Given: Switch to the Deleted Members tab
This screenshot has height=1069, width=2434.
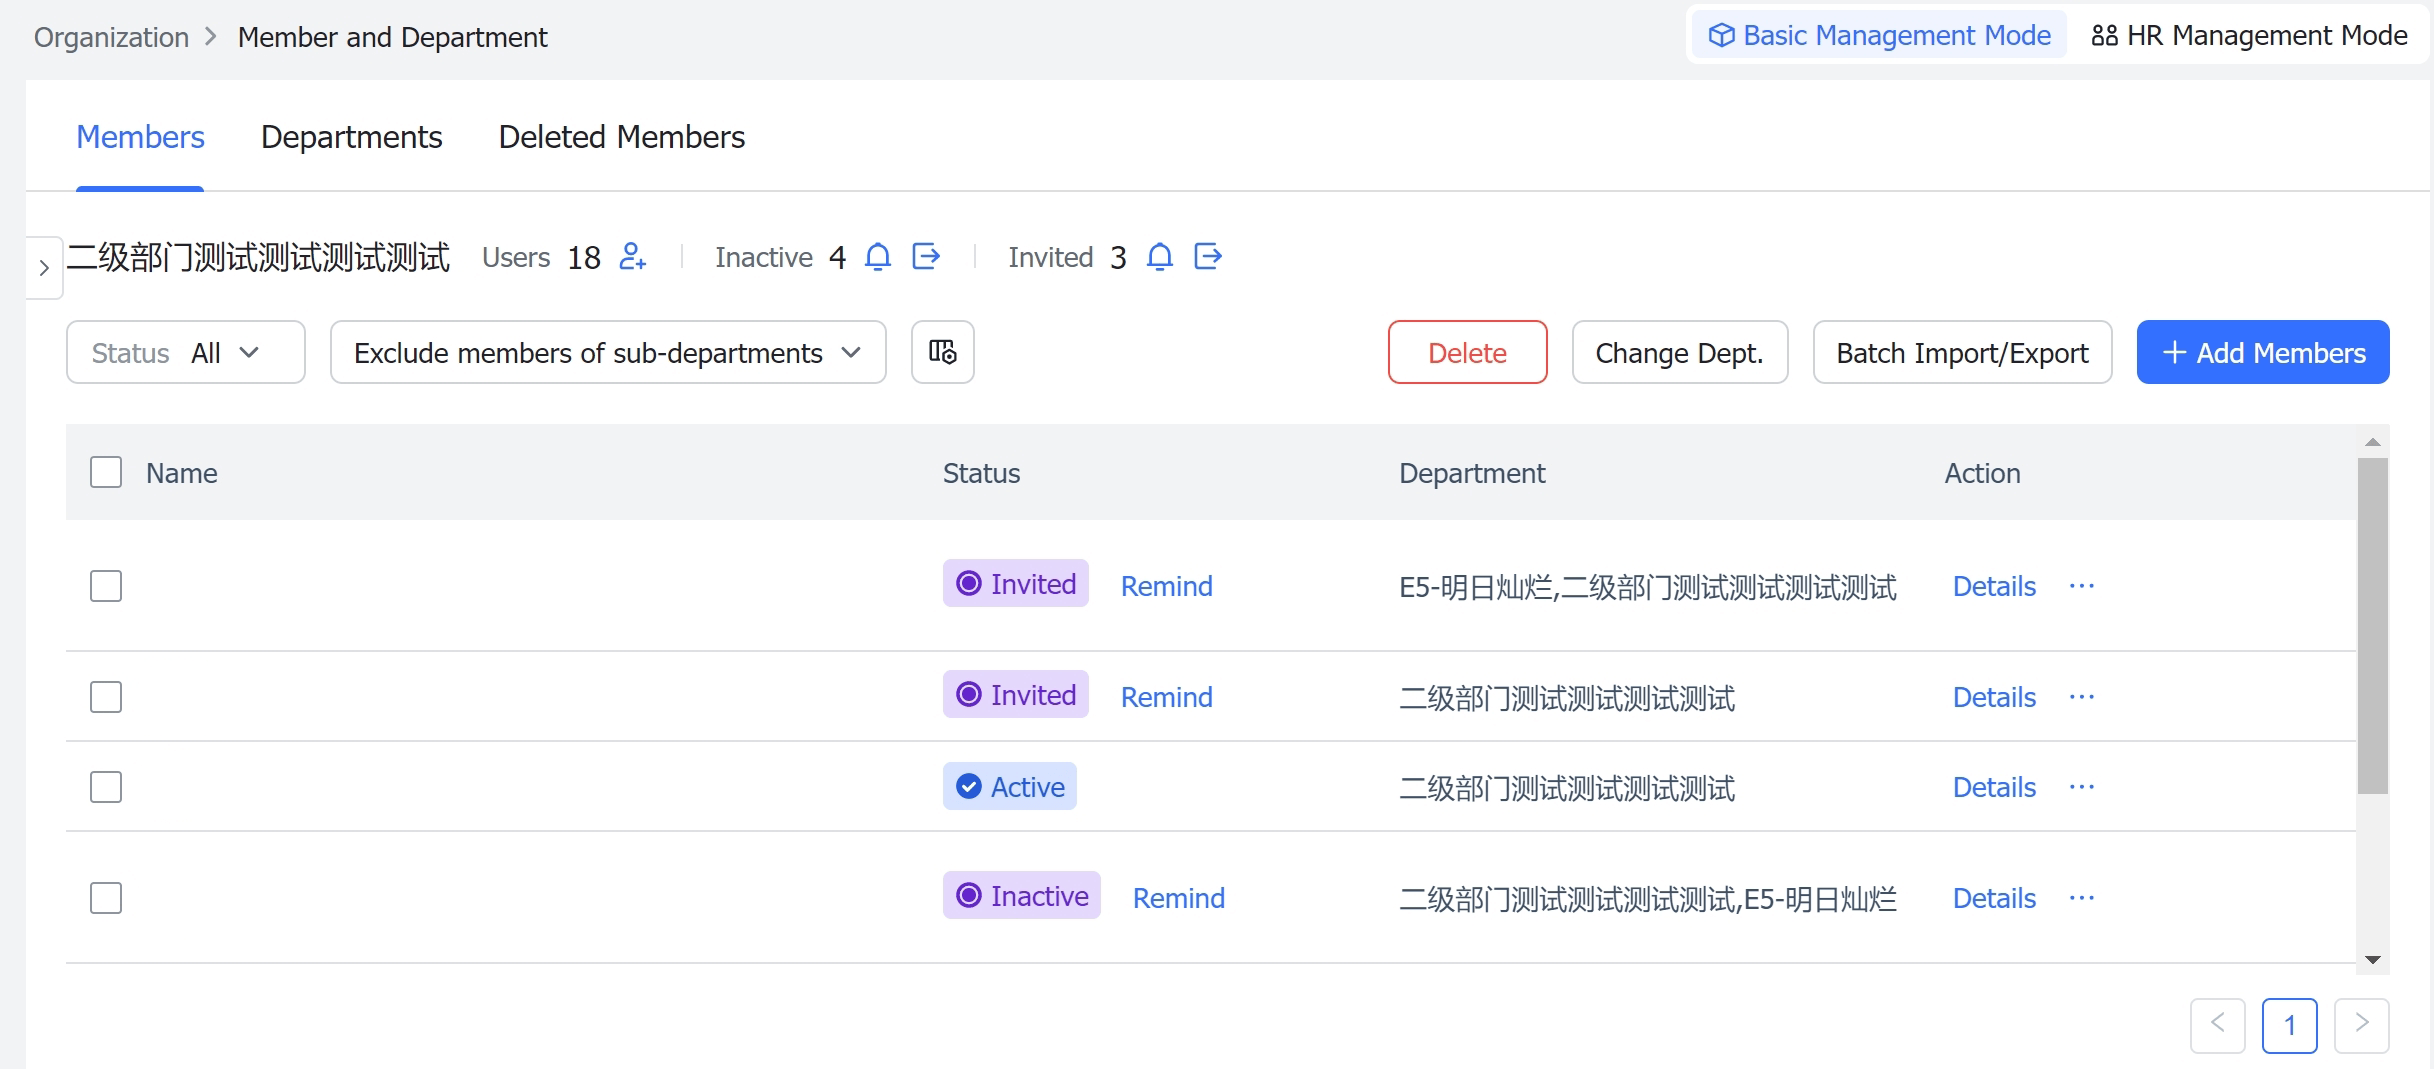Looking at the screenshot, I should (622, 137).
